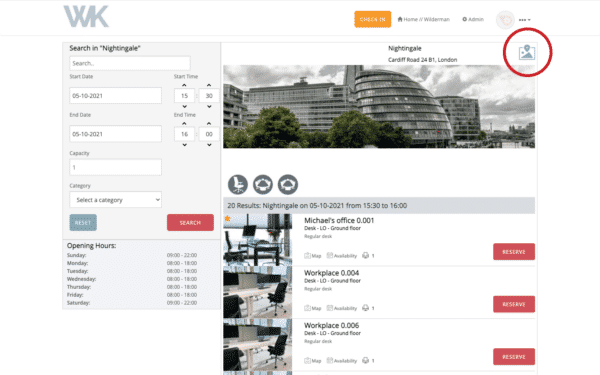
Task: Expand the Select a category dropdown
Action: pyautogui.click(x=115, y=200)
